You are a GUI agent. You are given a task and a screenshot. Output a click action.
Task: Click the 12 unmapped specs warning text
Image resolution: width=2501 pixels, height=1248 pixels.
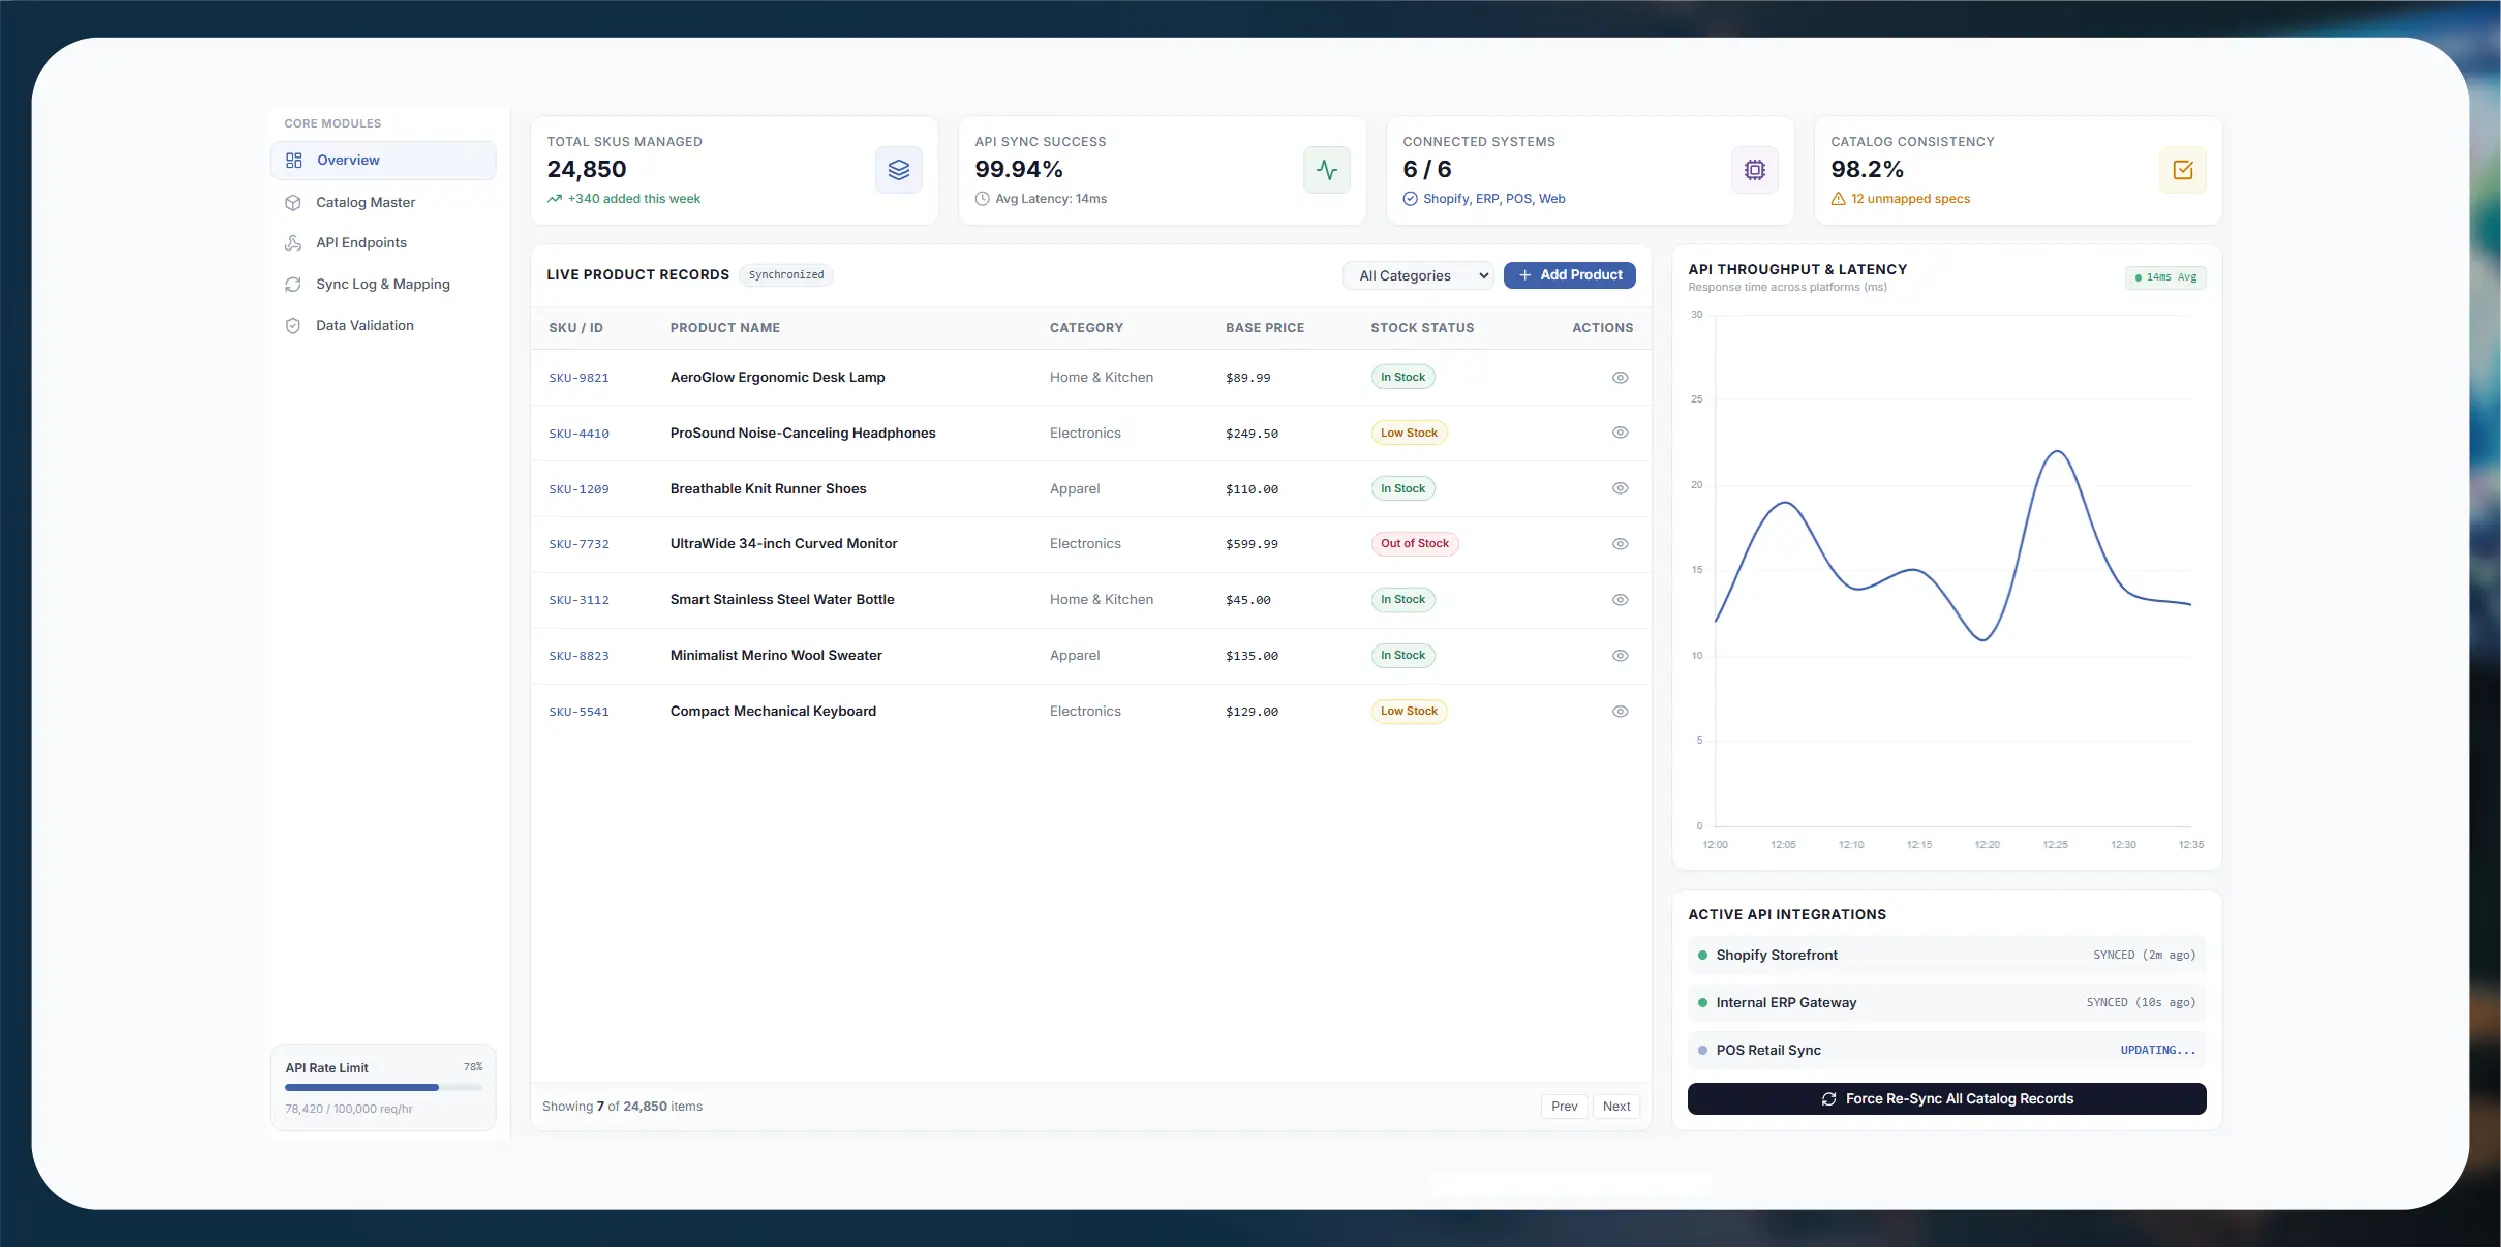[1910, 199]
